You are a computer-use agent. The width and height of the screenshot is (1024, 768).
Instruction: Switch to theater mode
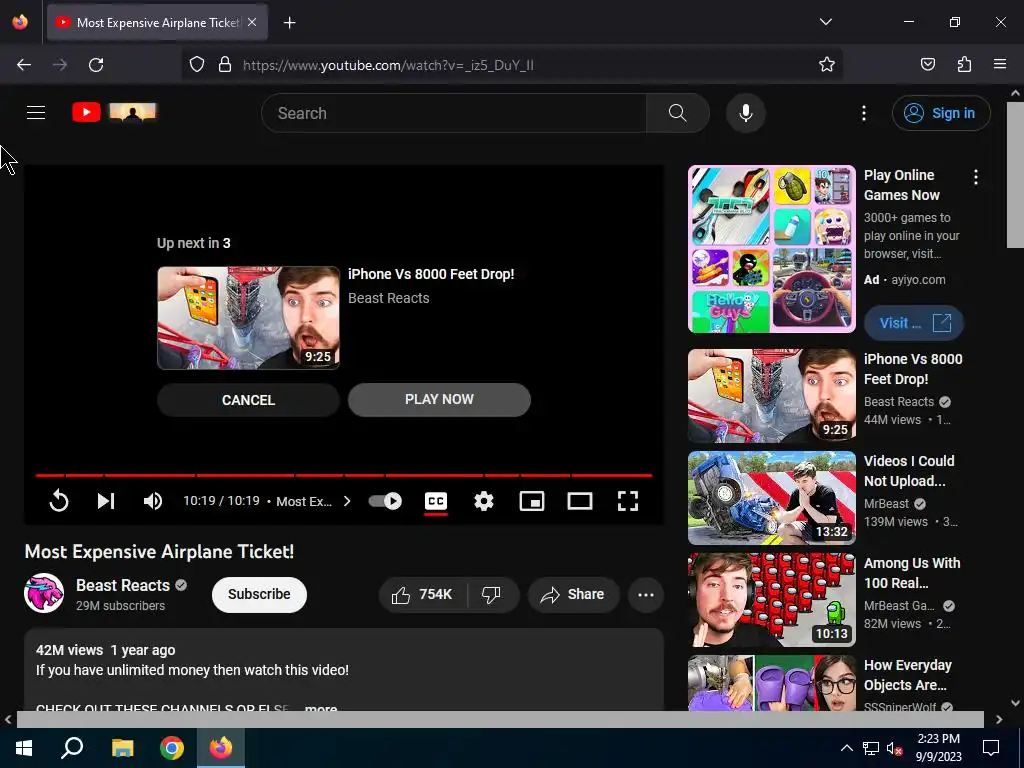579,501
